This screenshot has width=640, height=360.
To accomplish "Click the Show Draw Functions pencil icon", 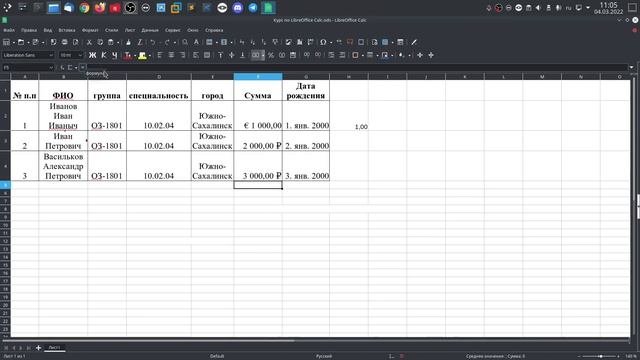I will pos(414,42).
